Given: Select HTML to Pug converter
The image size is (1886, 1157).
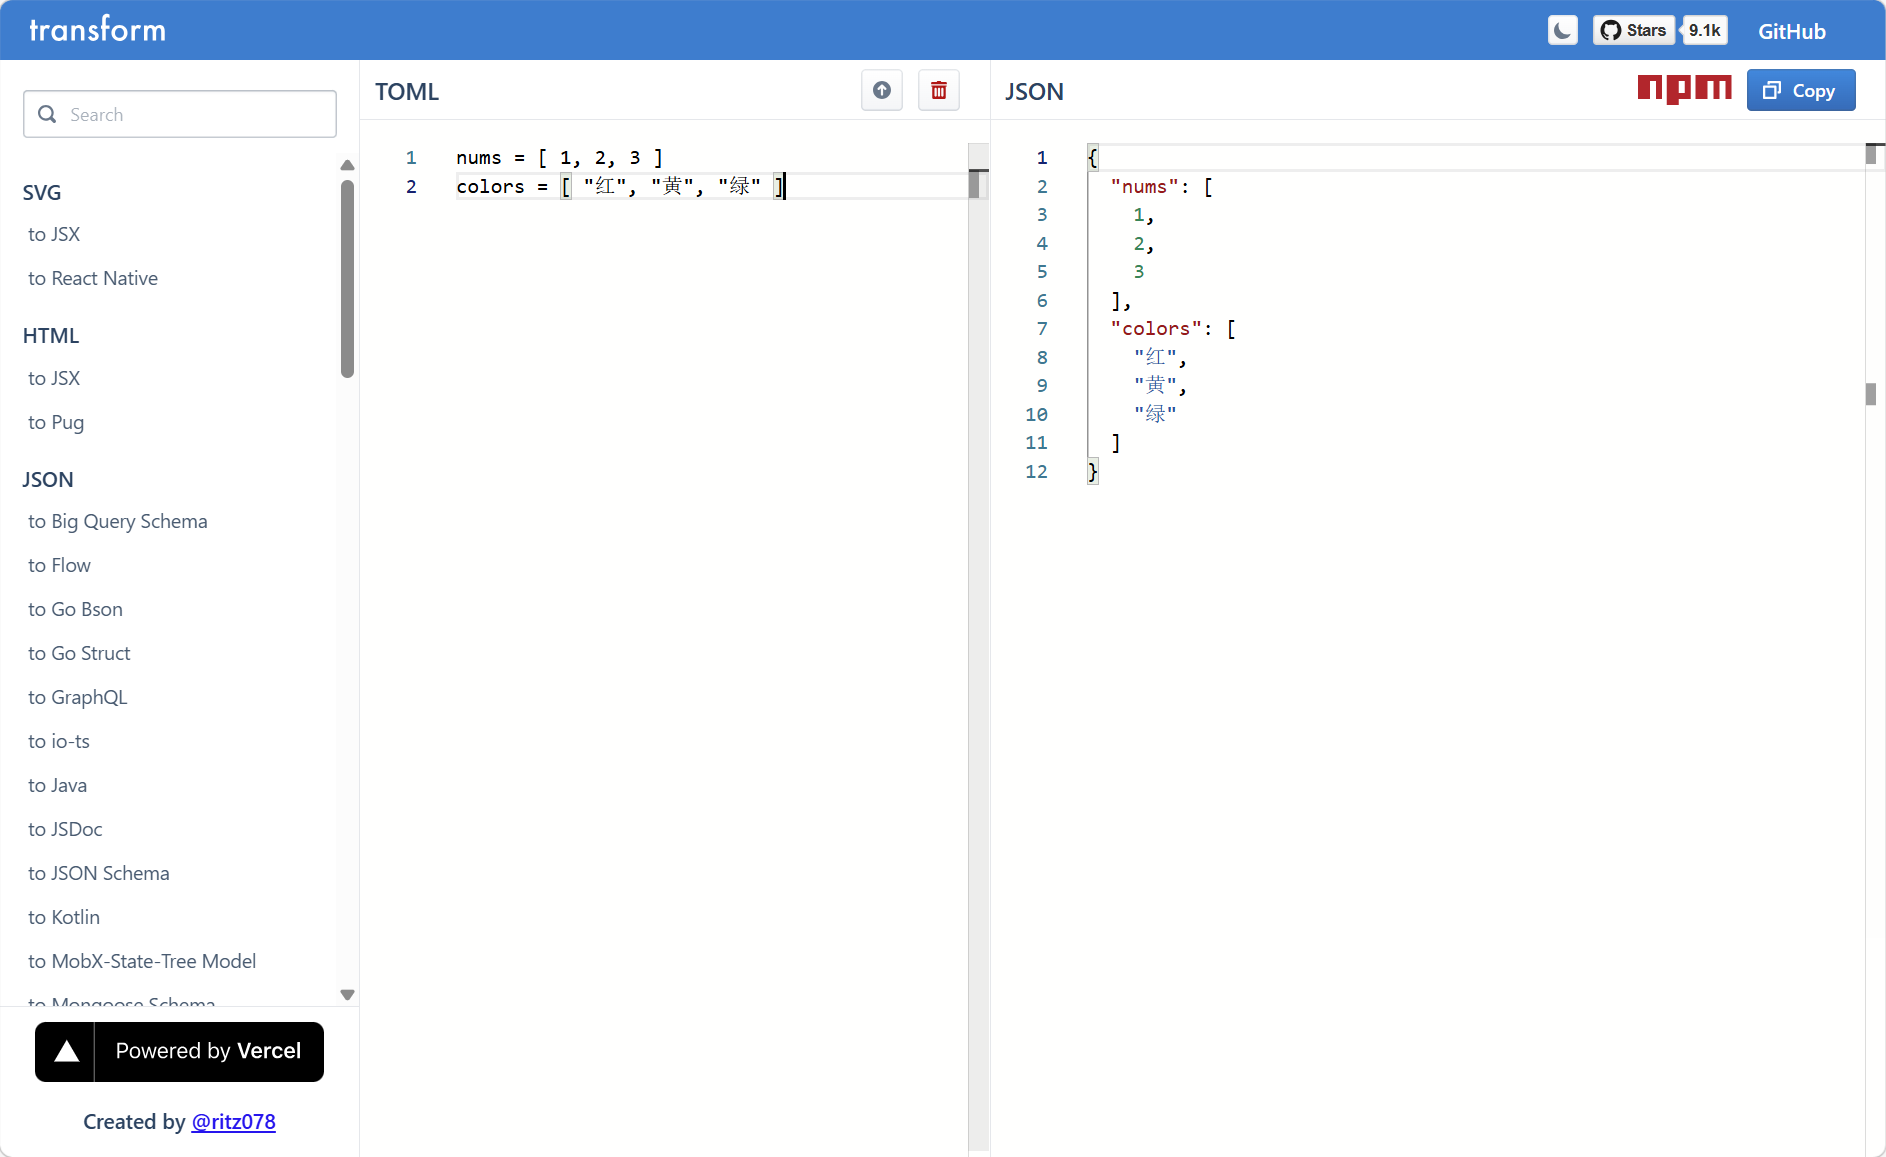Looking at the screenshot, I should coord(56,422).
